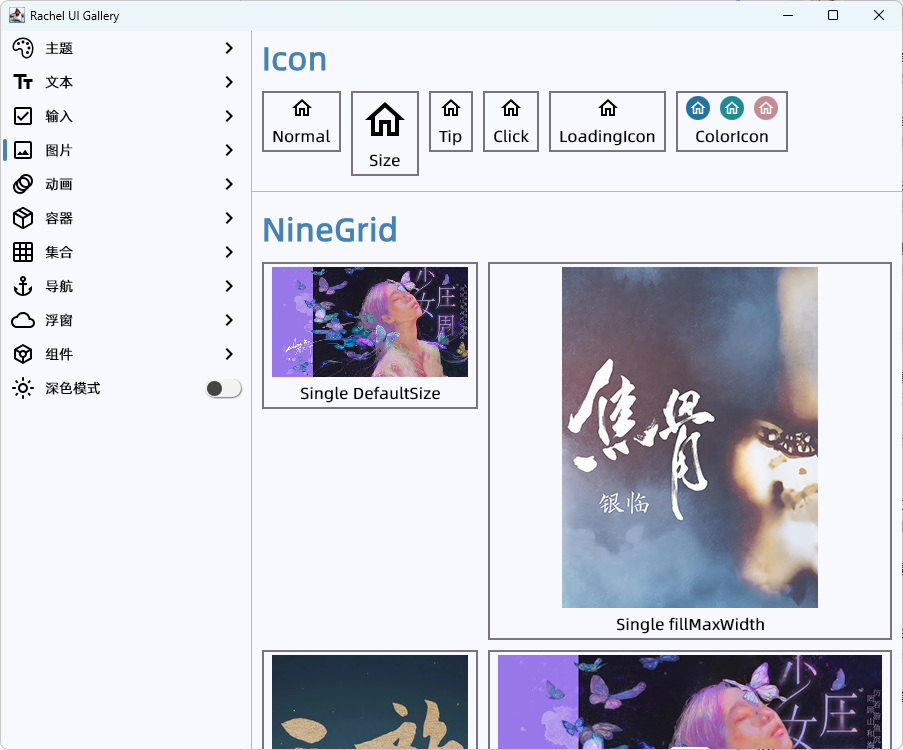
Task: Minimize the Rachel UI Gallery window
Action: point(788,15)
